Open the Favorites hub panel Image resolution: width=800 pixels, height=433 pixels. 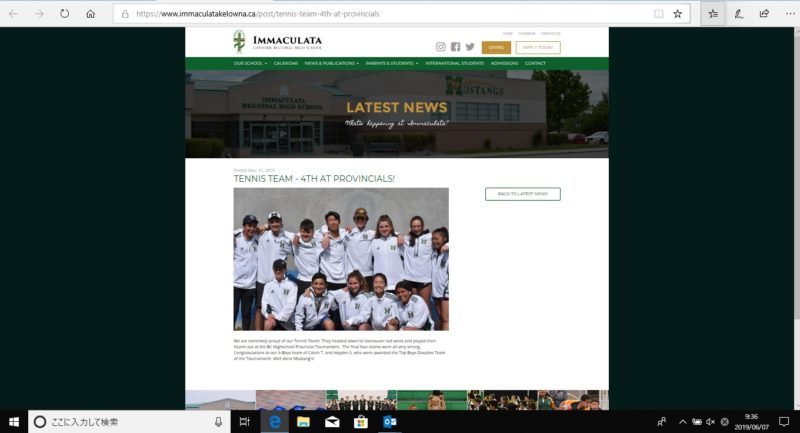(x=712, y=14)
